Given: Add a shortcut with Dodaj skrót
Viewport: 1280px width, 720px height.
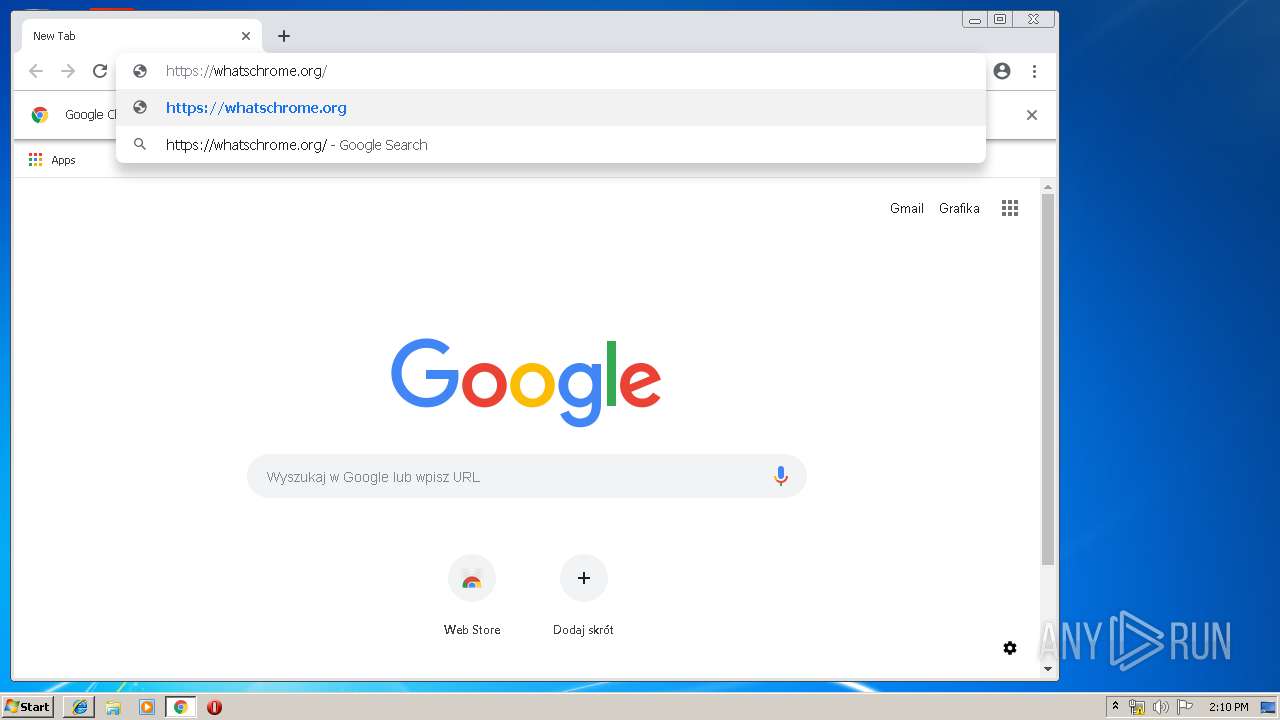Looking at the screenshot, I should point(584,596).
